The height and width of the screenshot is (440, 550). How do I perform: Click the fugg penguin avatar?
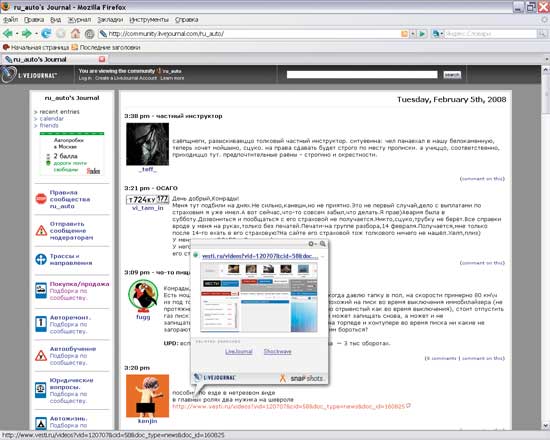[143, 296]
